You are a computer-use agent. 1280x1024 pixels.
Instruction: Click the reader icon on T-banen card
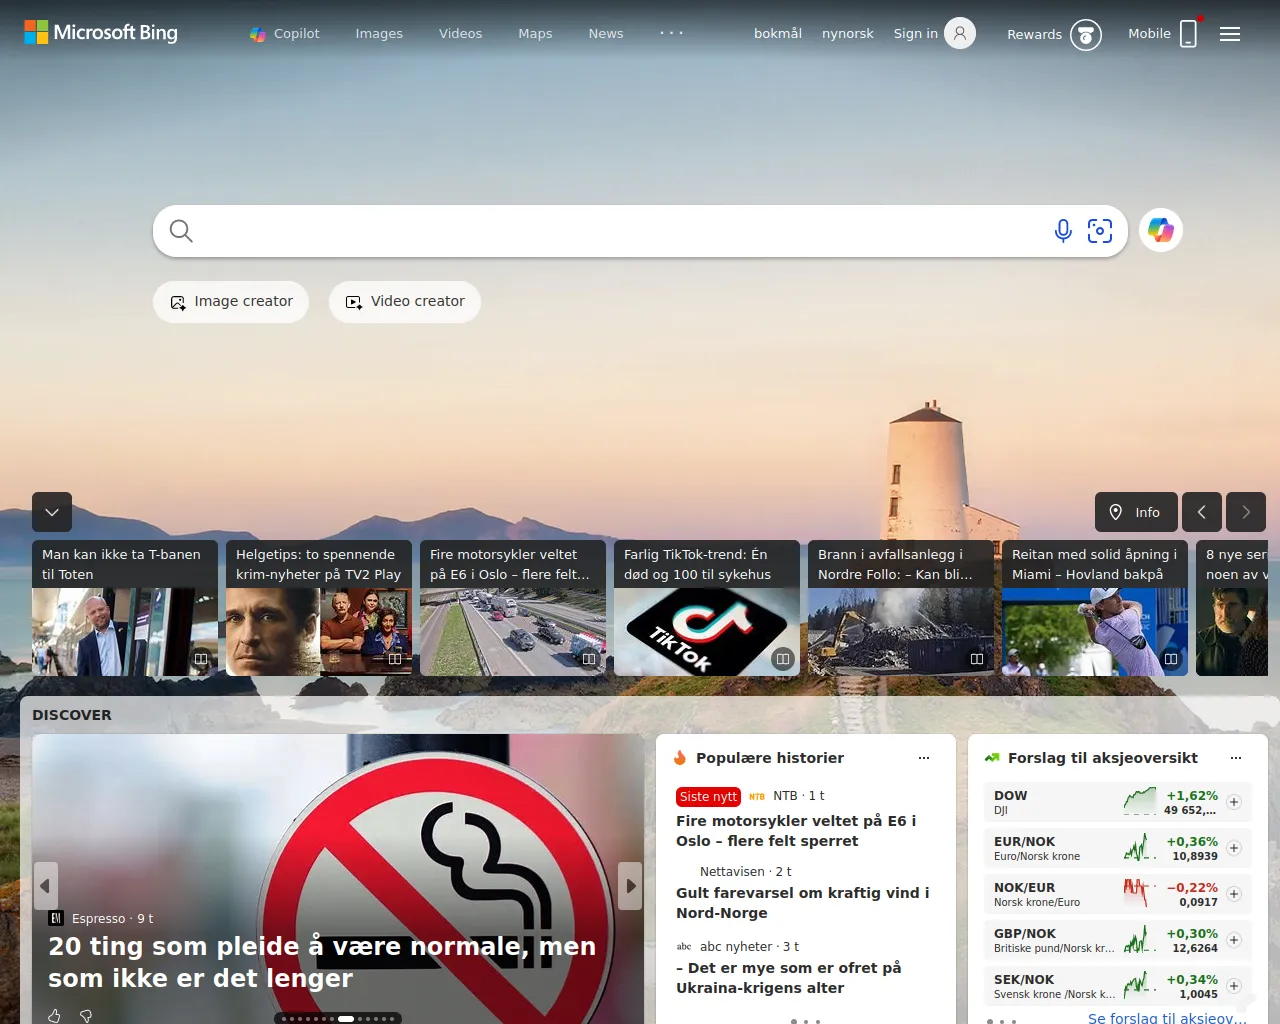pos(201,659)
